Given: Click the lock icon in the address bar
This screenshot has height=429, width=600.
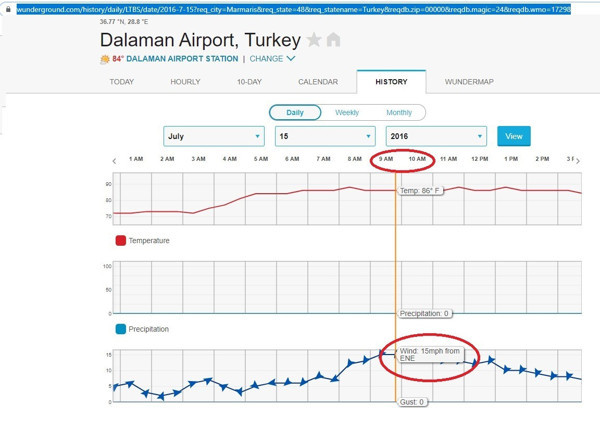Looking at the screenshot, I should (8, 9).
